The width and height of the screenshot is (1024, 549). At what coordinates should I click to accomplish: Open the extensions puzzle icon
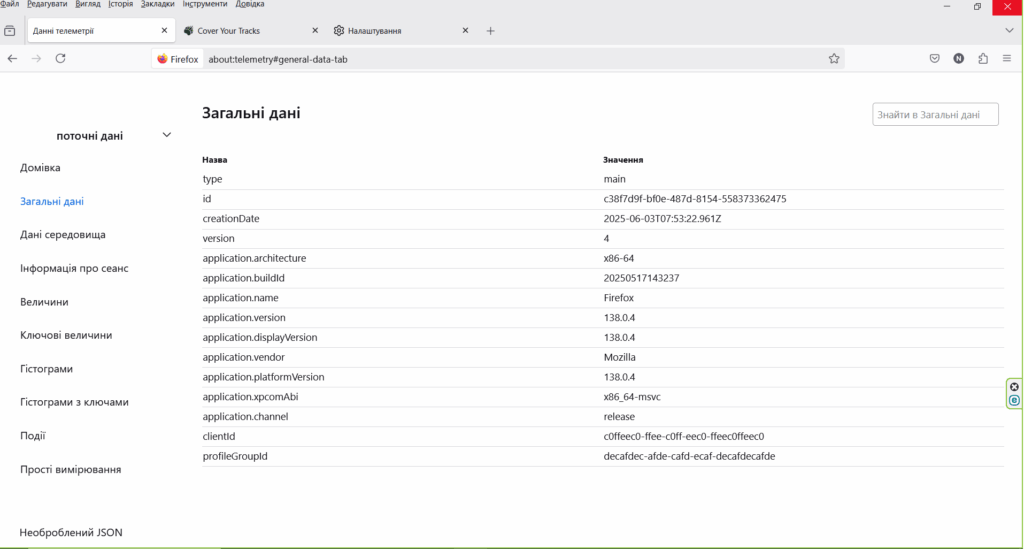click(x=983, y=59)
